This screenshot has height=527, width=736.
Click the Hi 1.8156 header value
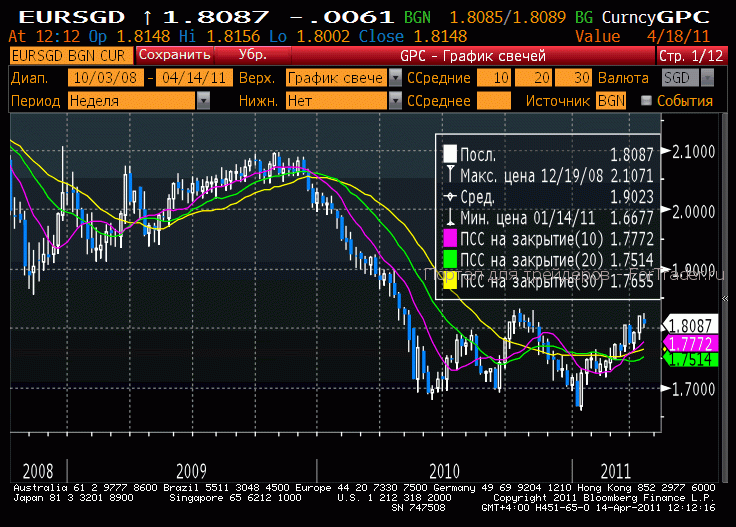[219, 36]
